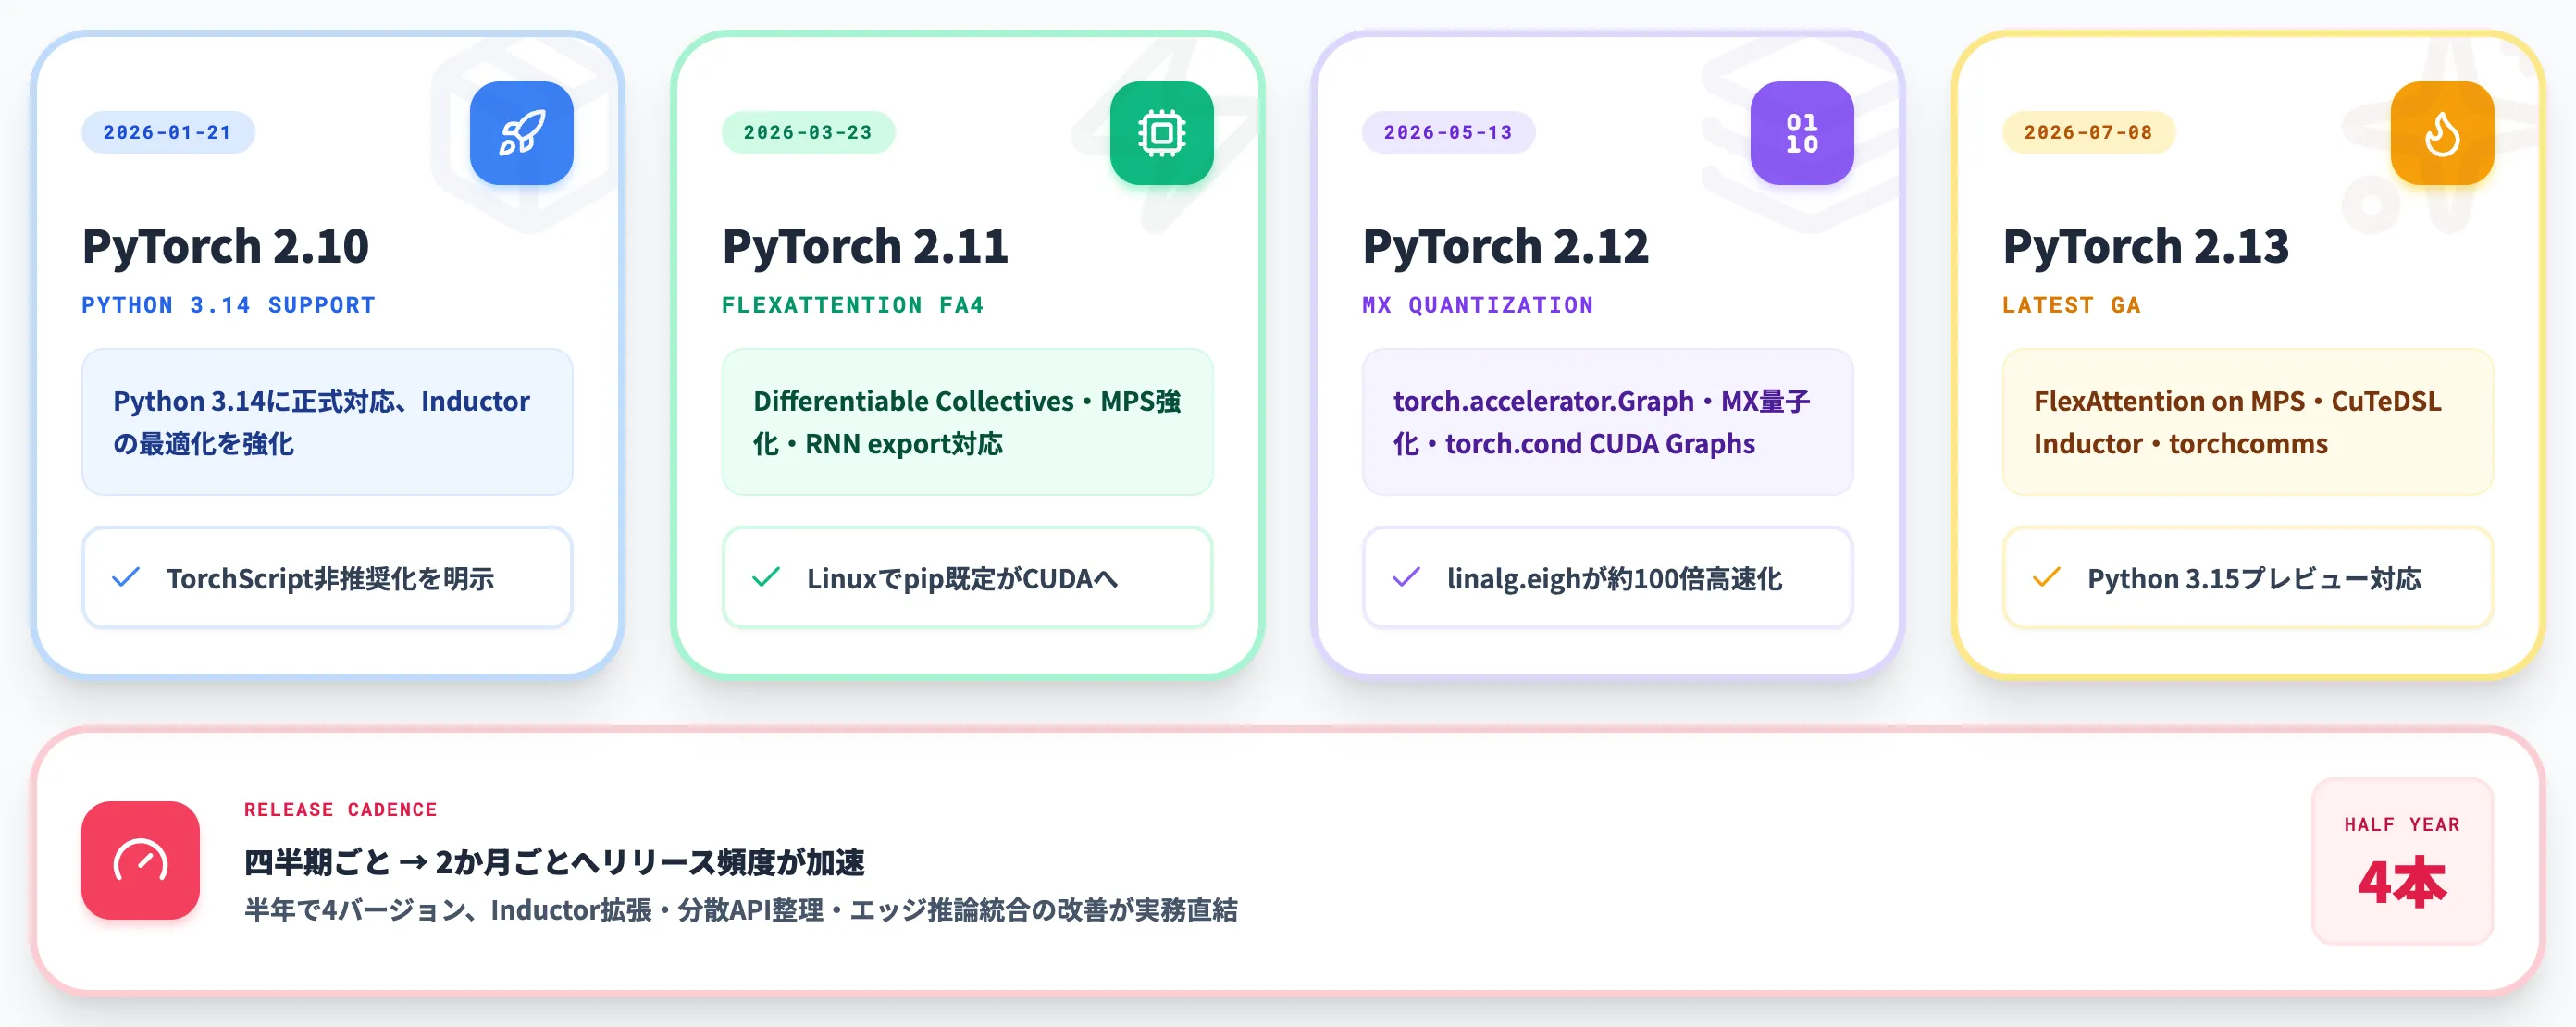Screen dimensions: 2576x1027
Task: Click the Linuxでpip既定がCUDAへ text
Action: 962,578
